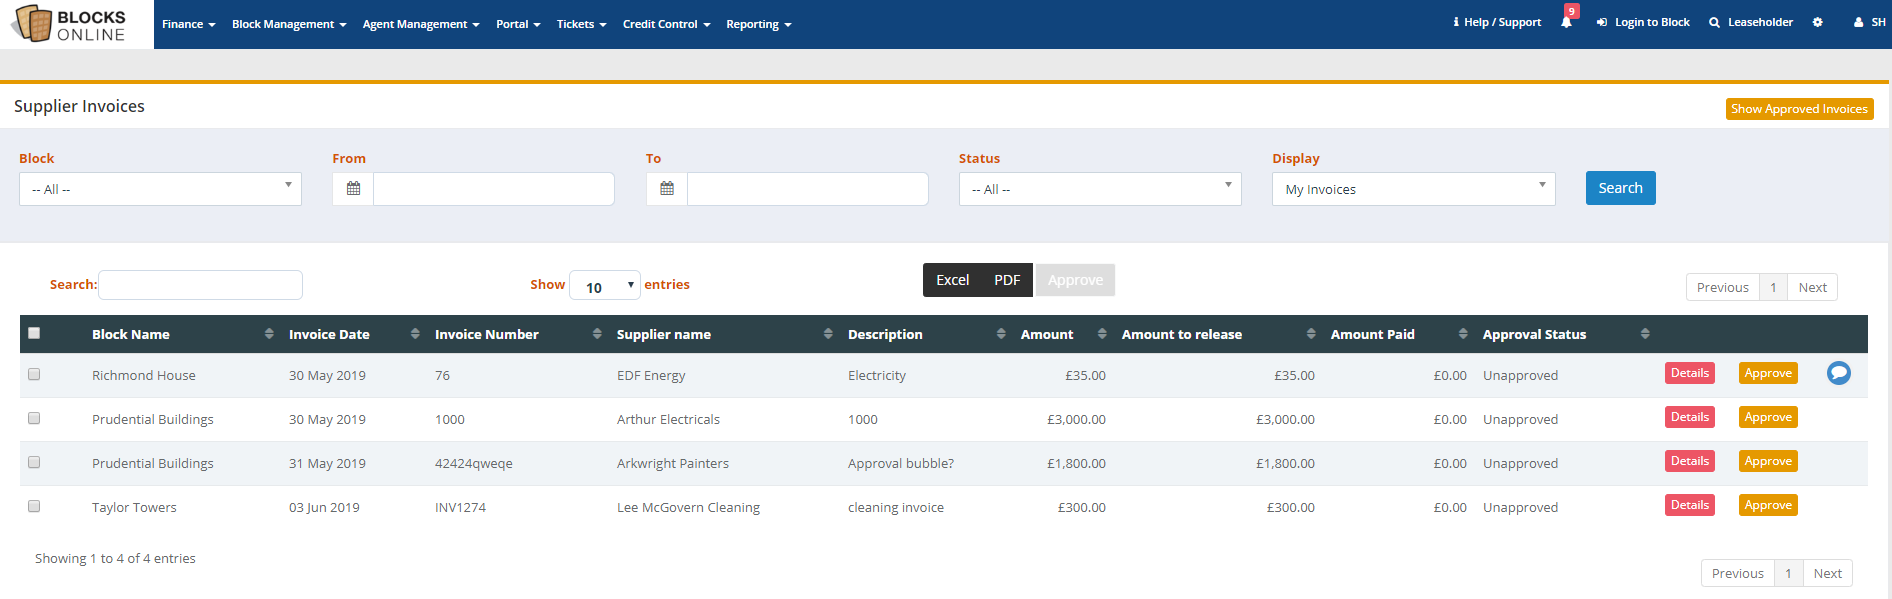The width and height of the screenshot is (1892, 599).
Task: Click Next in the top pagination
Action: point(1812,287)
